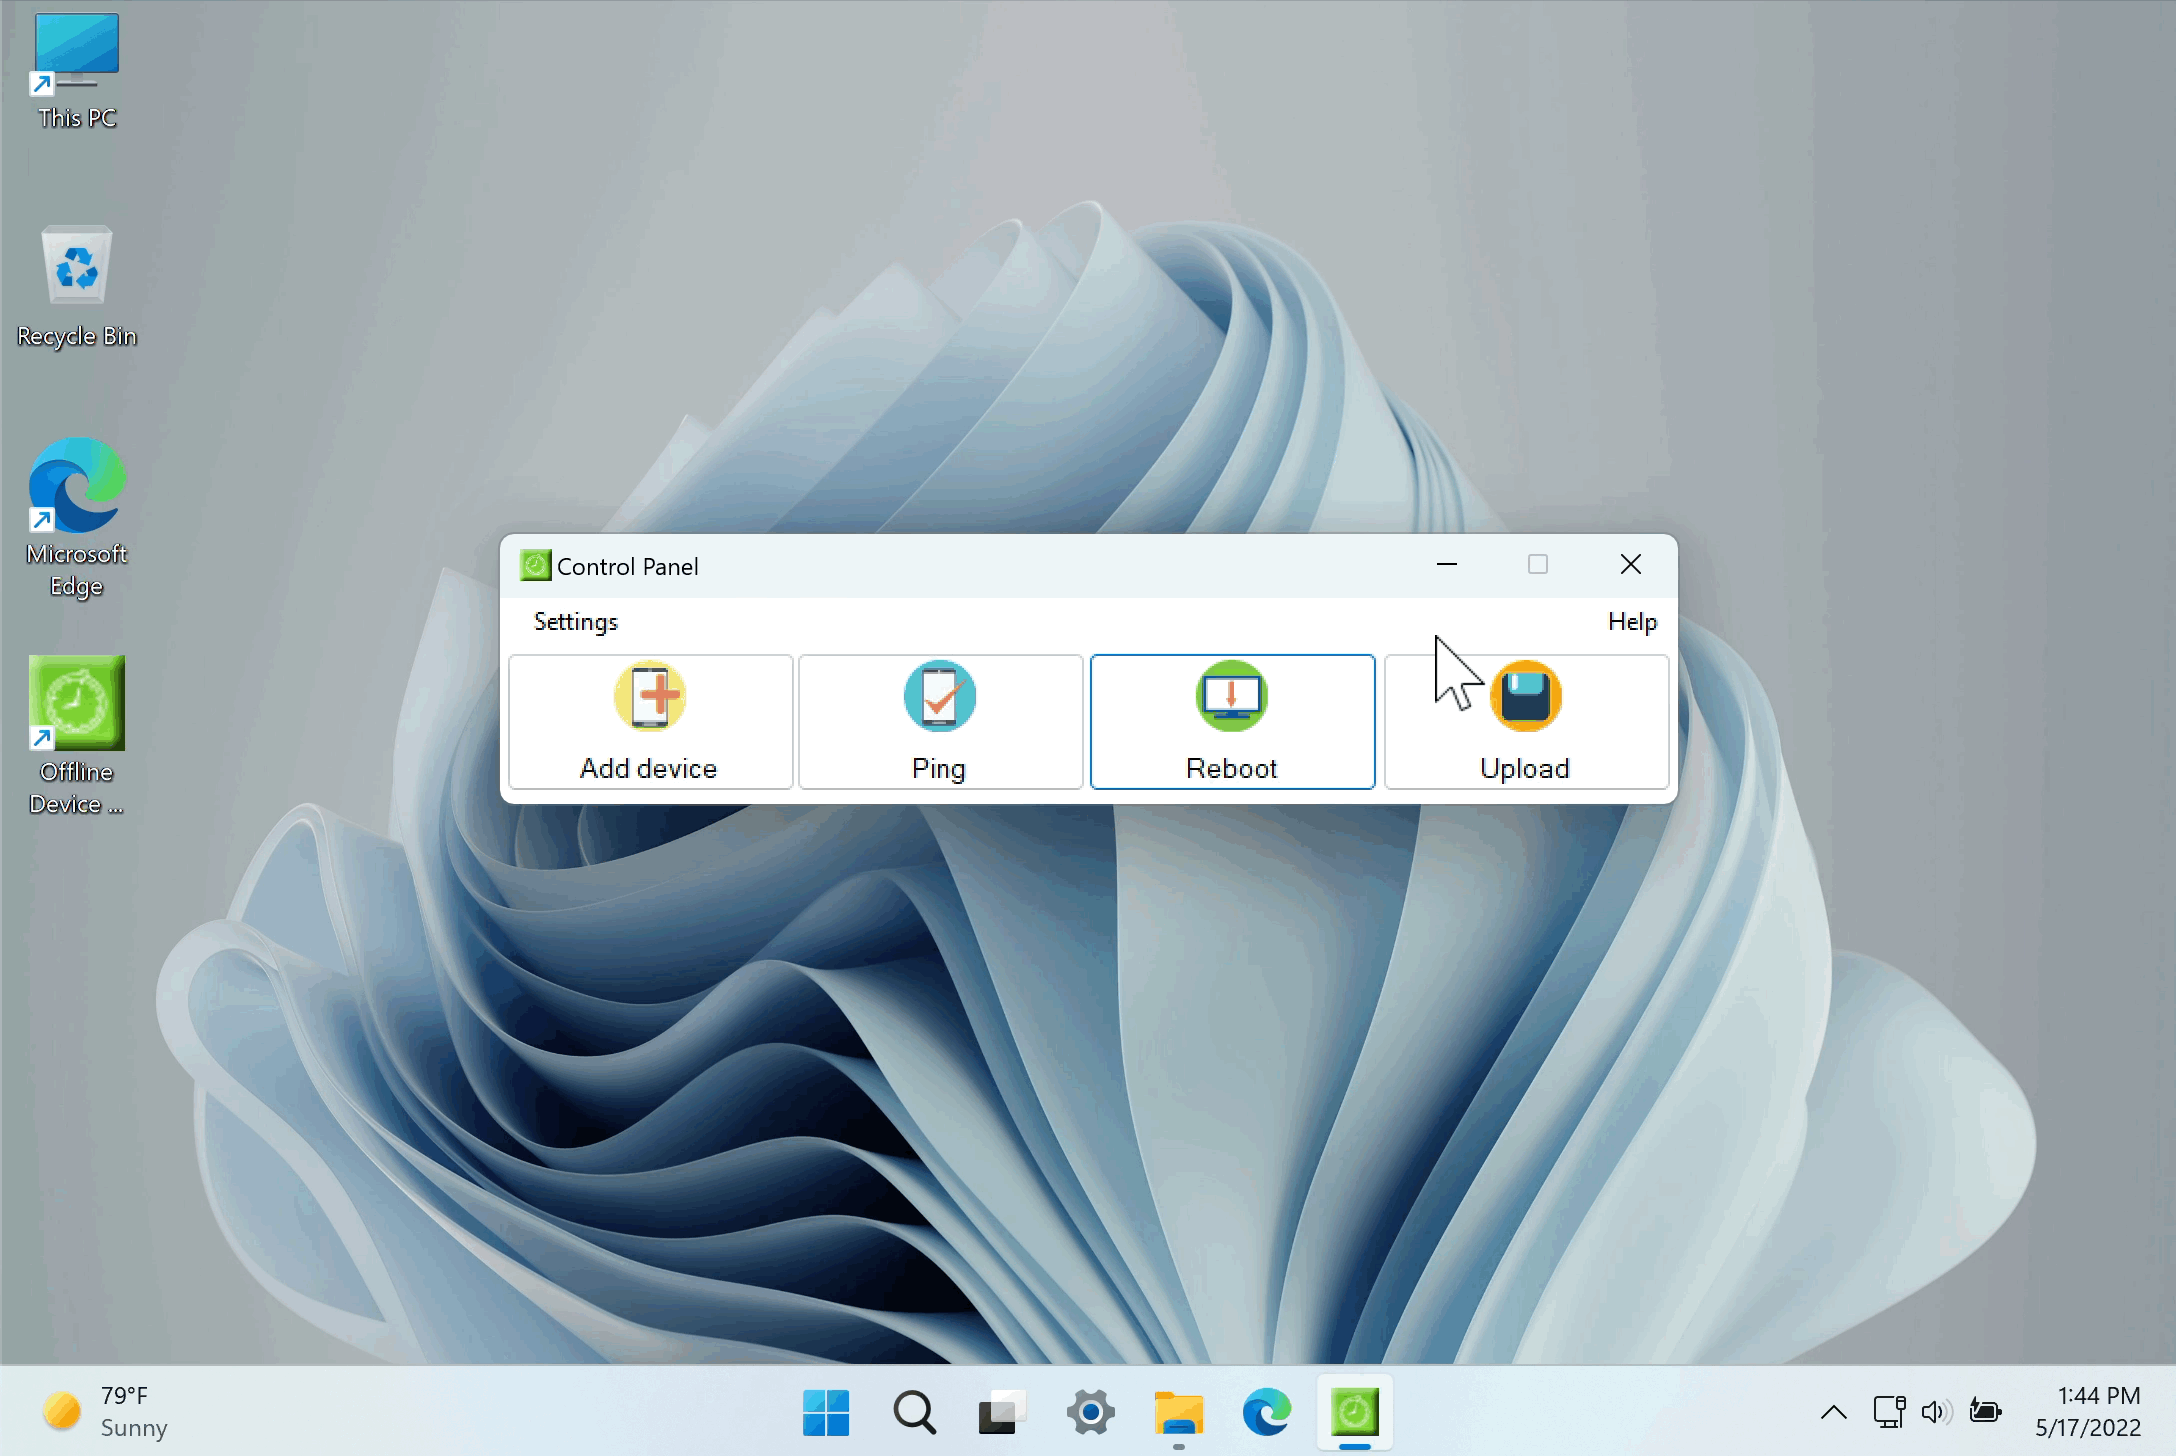Open Task View from the taskbar
The height and width of the screenshot is (1456, 2176).
pos(1002,1412)
